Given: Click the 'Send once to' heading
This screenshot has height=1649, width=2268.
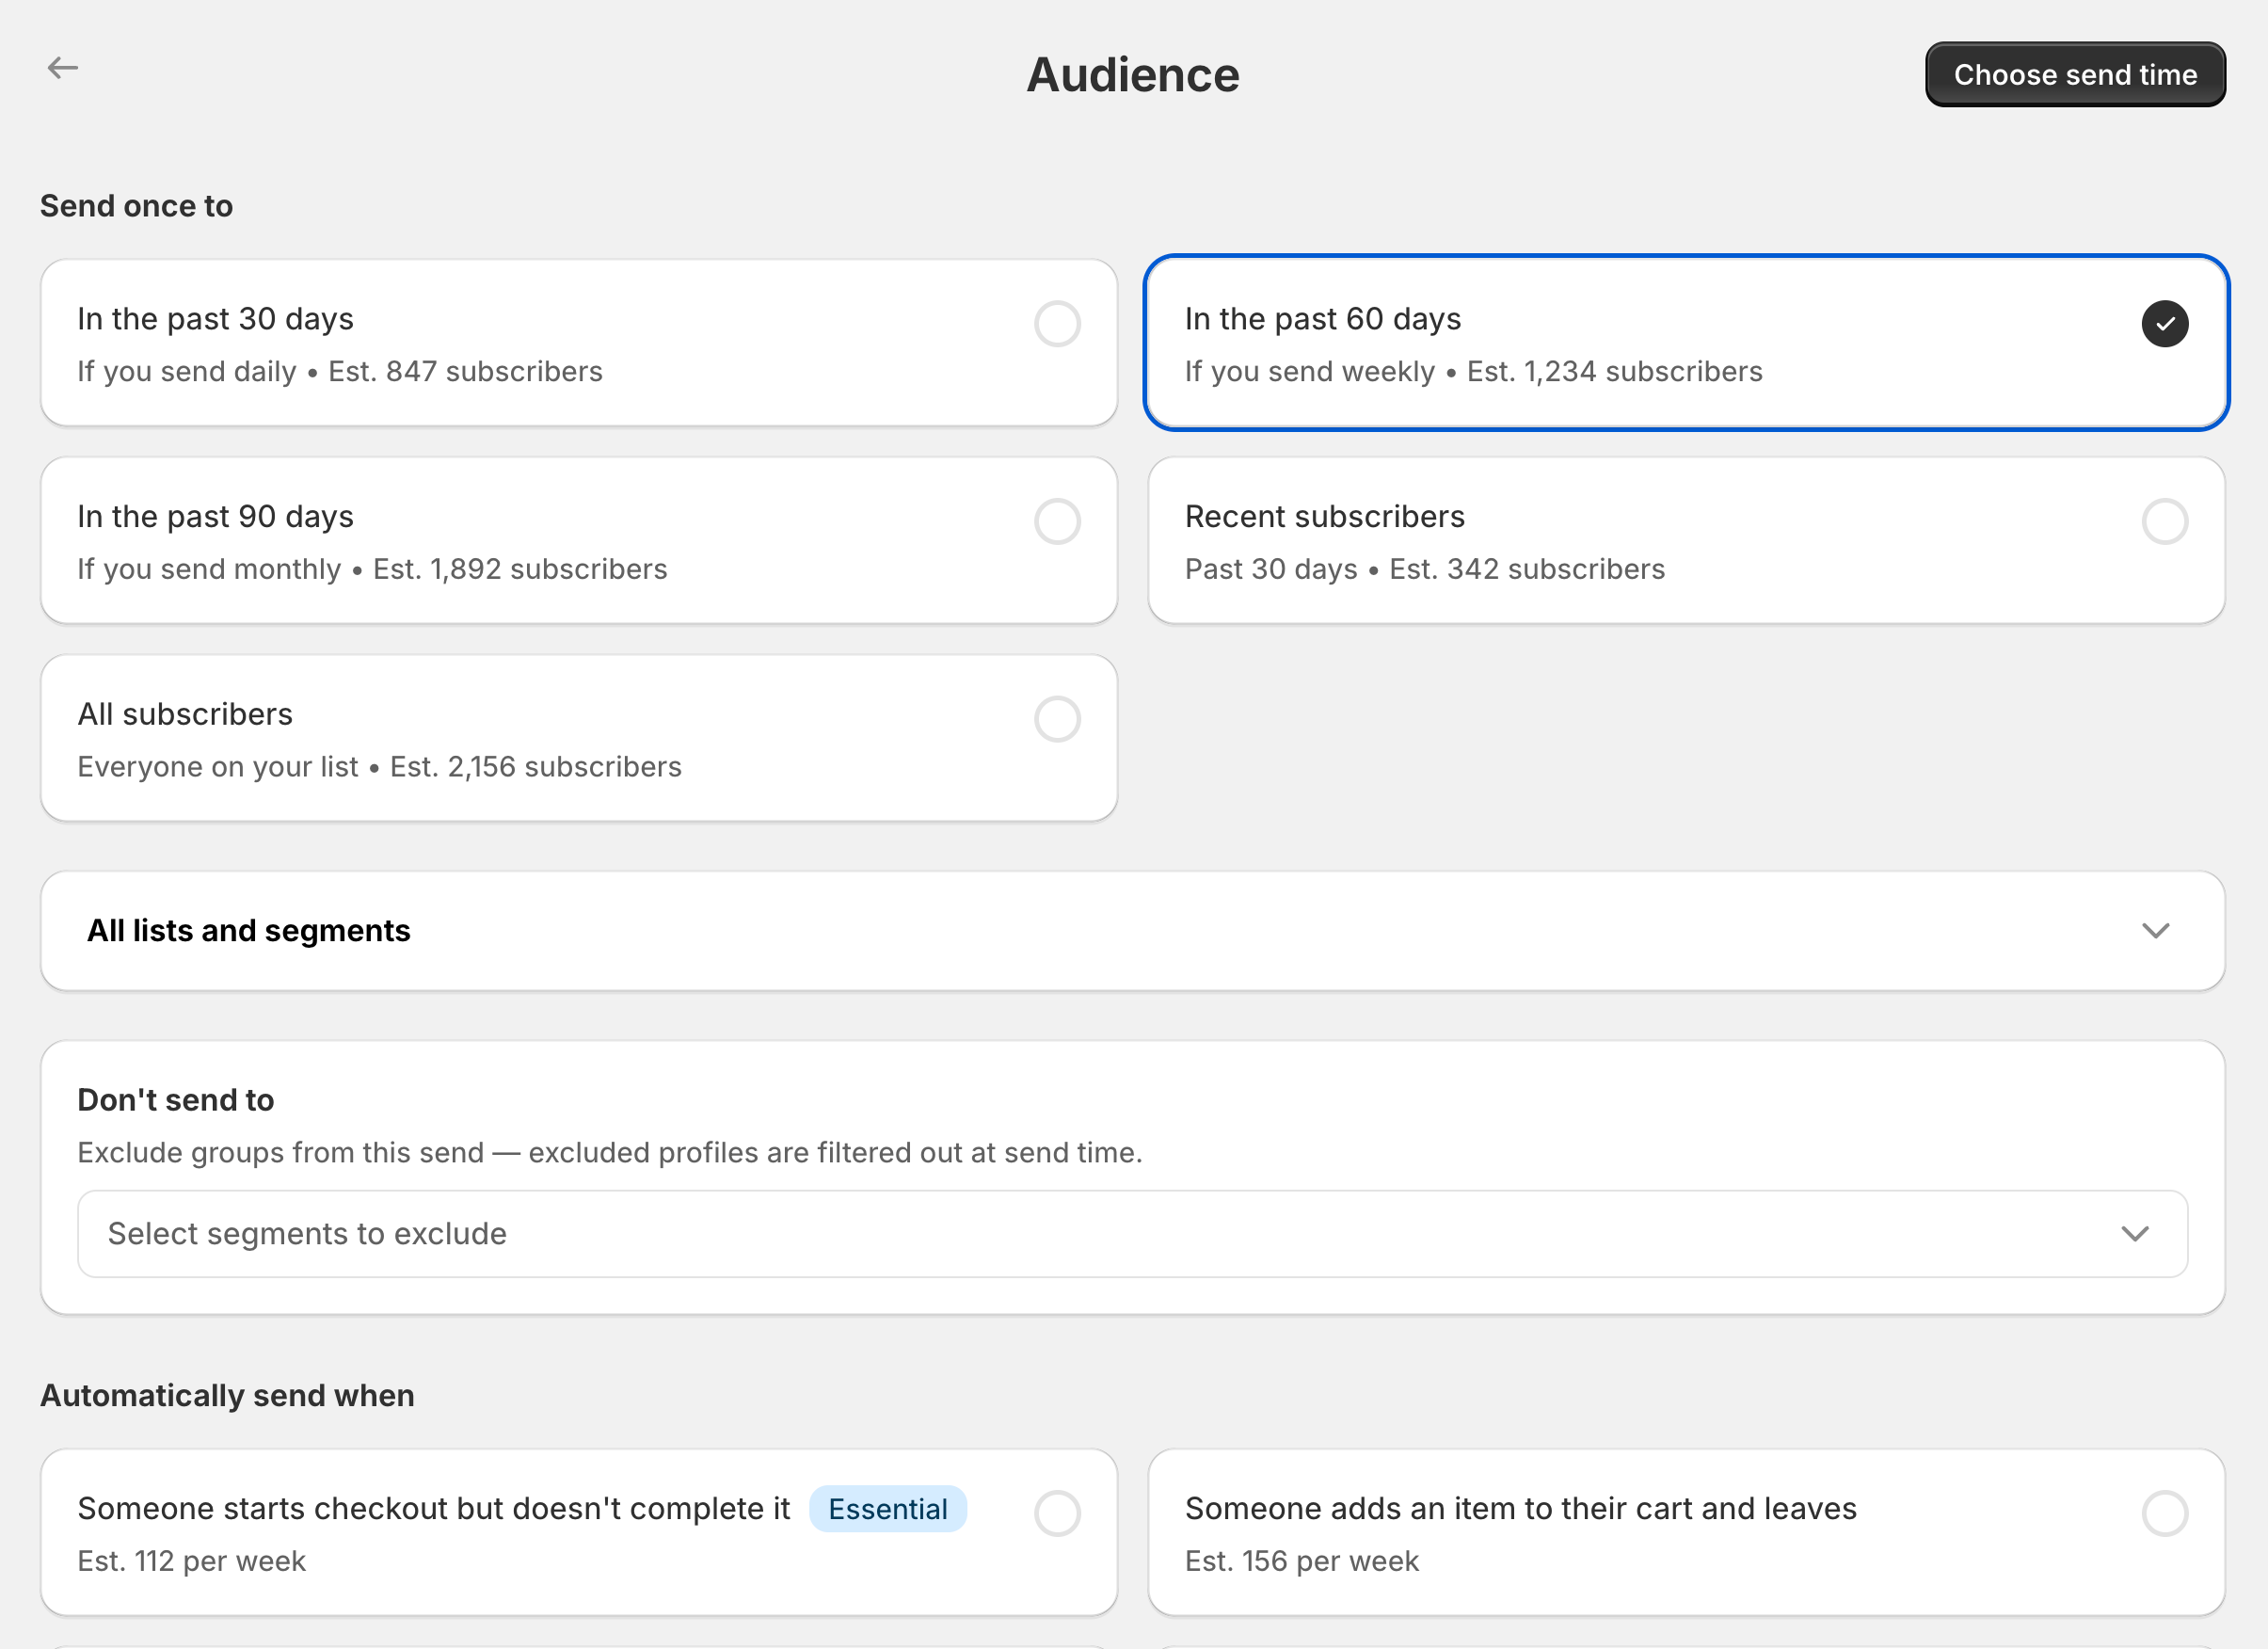Looking at the screenshot, I should click(x=137, y=206).
